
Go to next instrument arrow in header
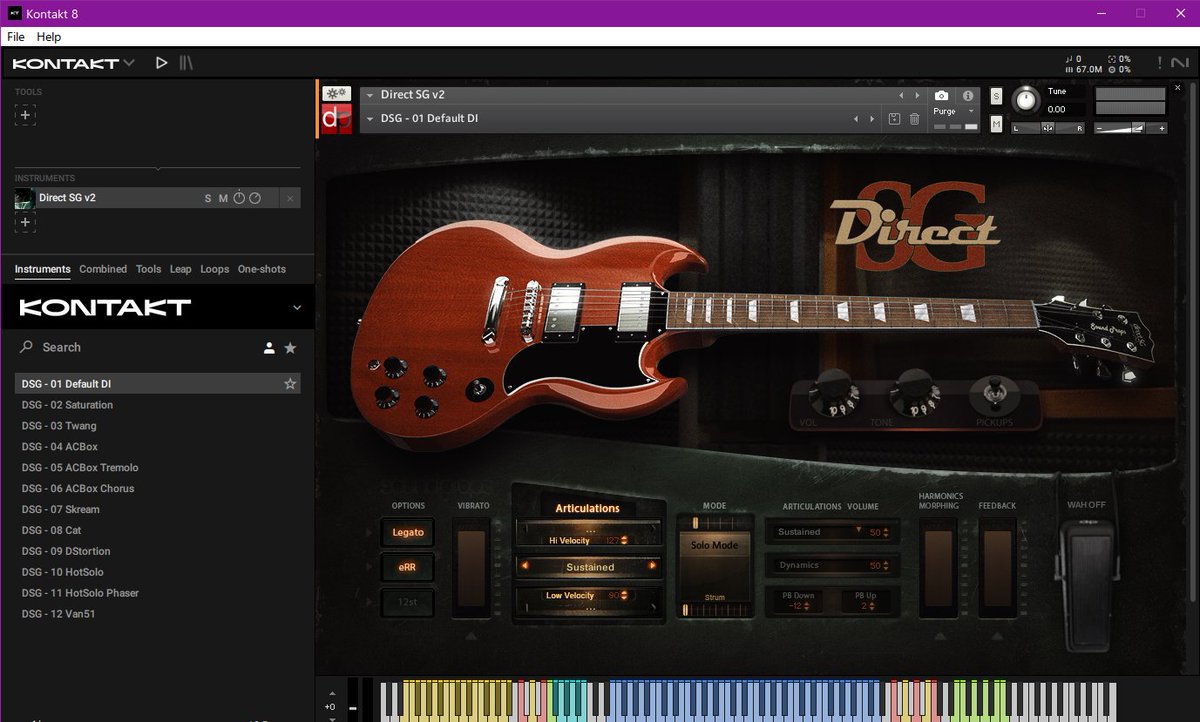pos(917,95)
